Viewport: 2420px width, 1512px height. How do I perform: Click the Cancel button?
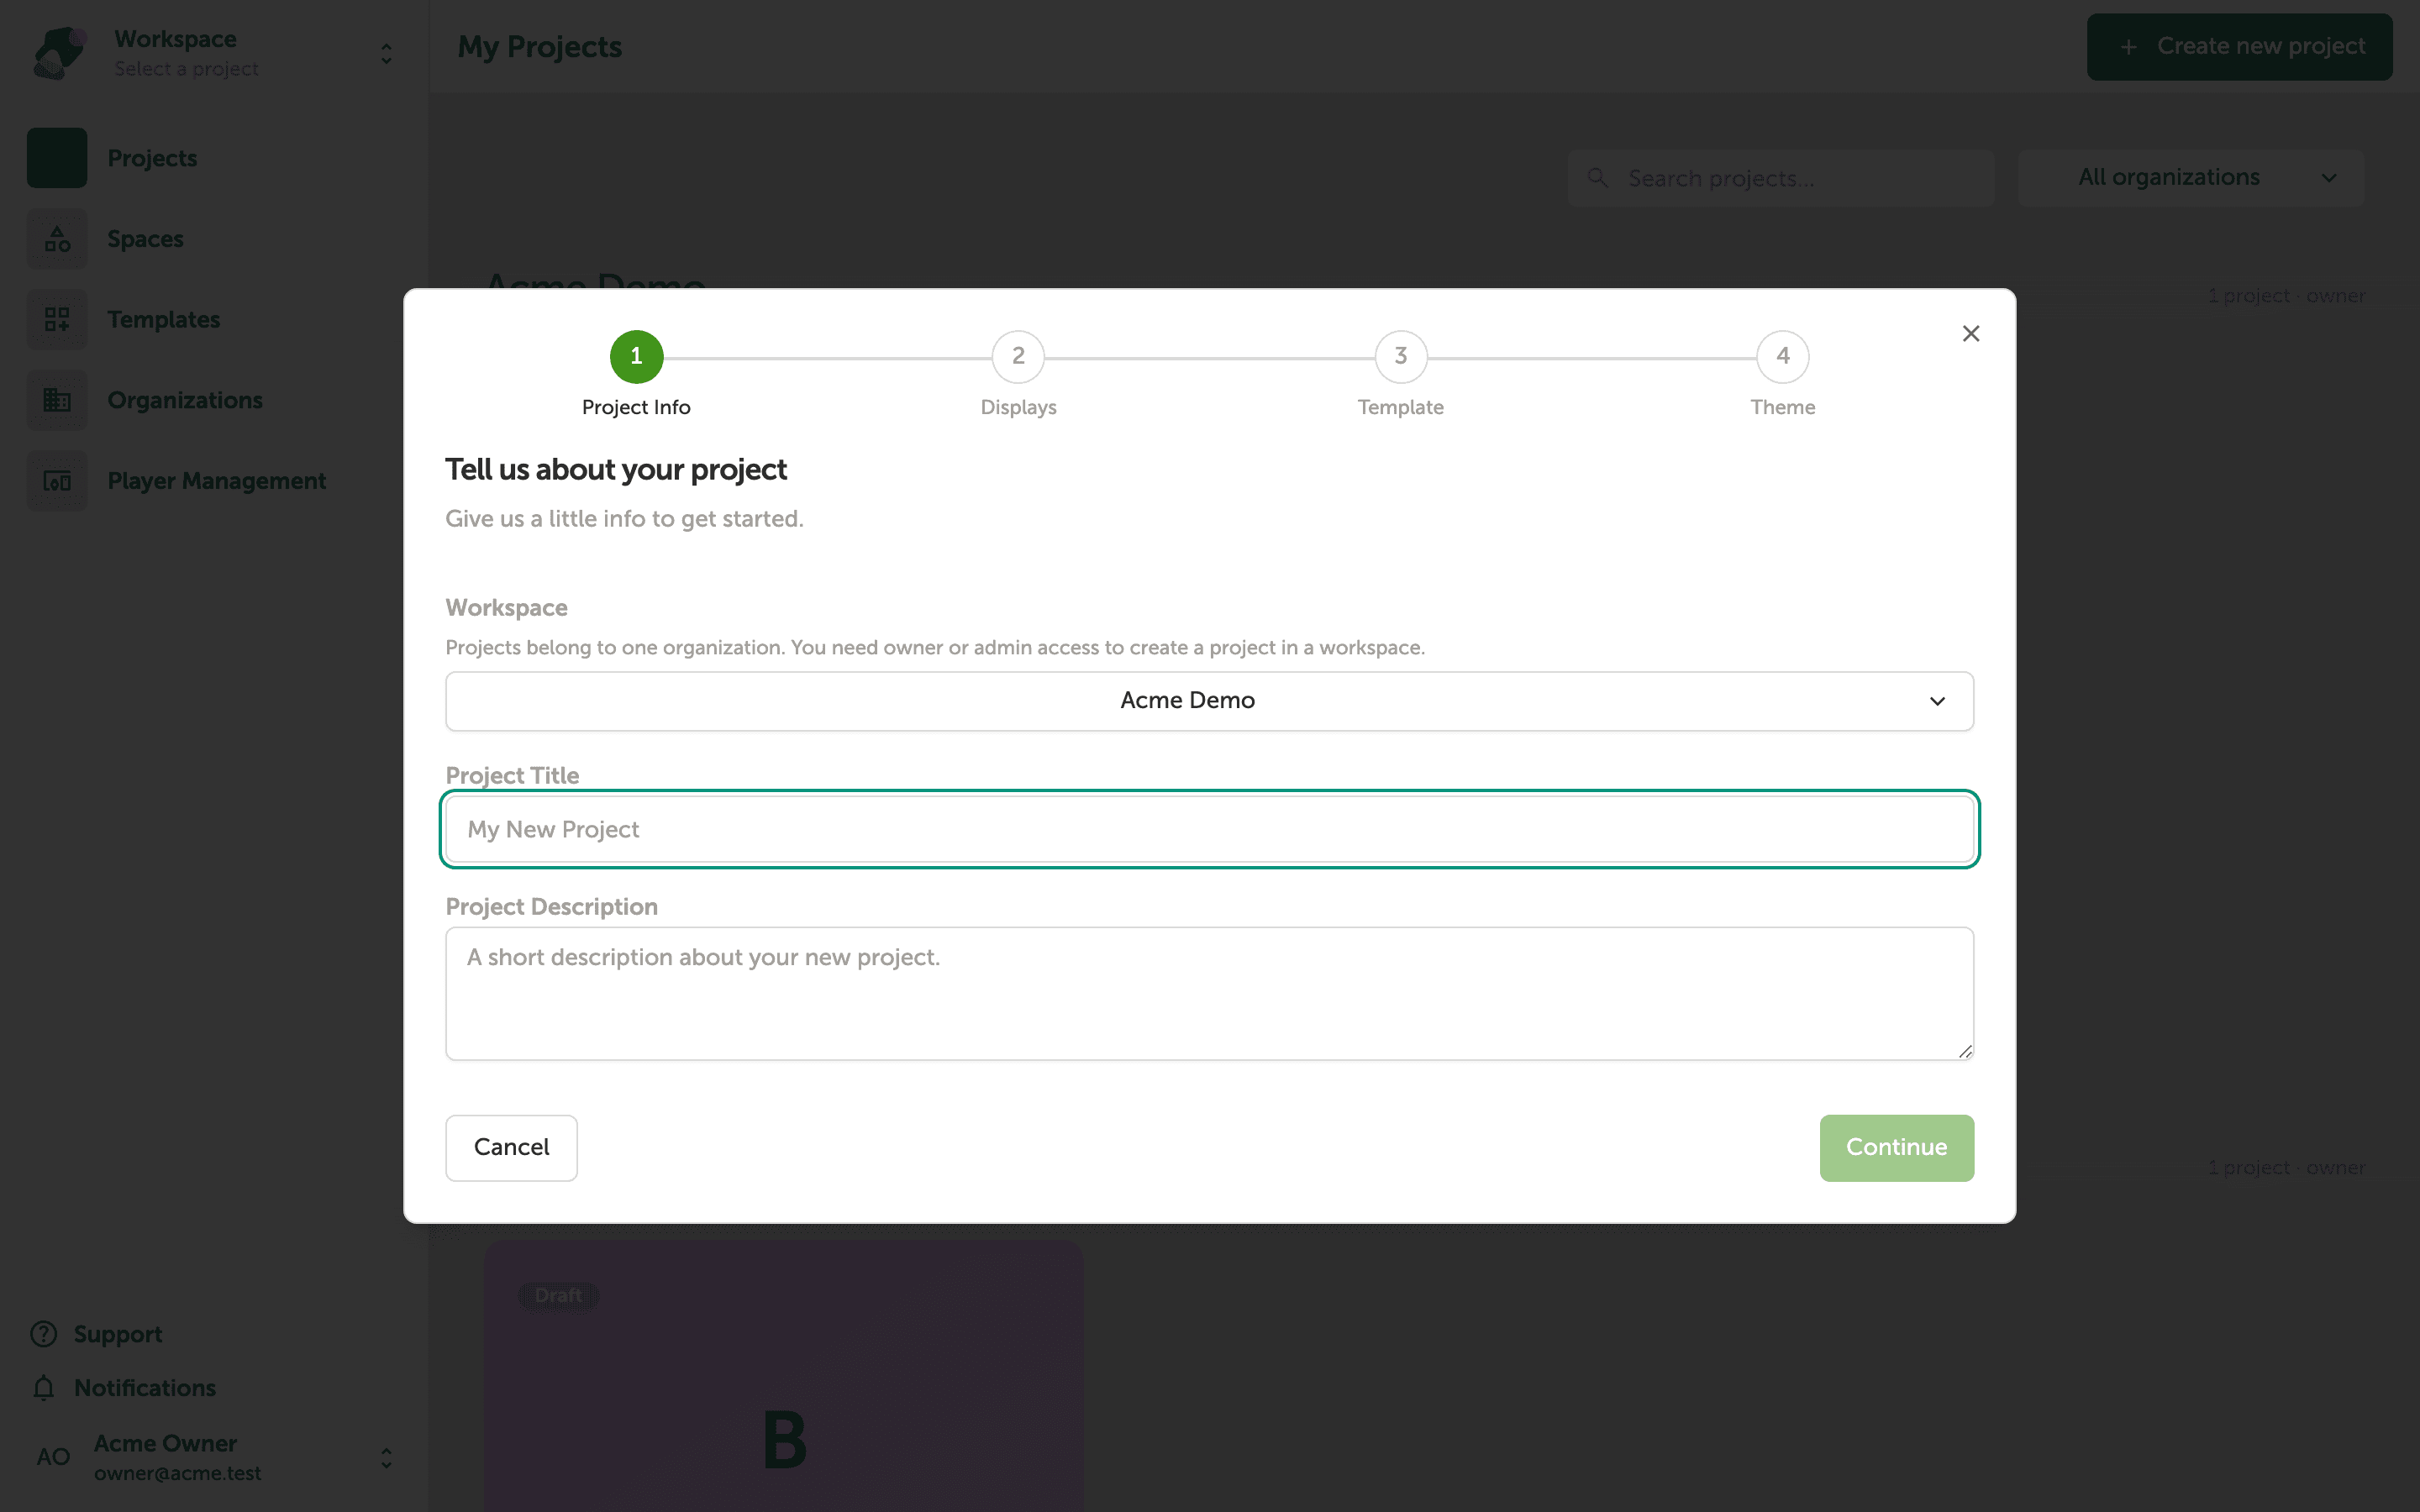pyautogui.click(x=511, y=1147)
